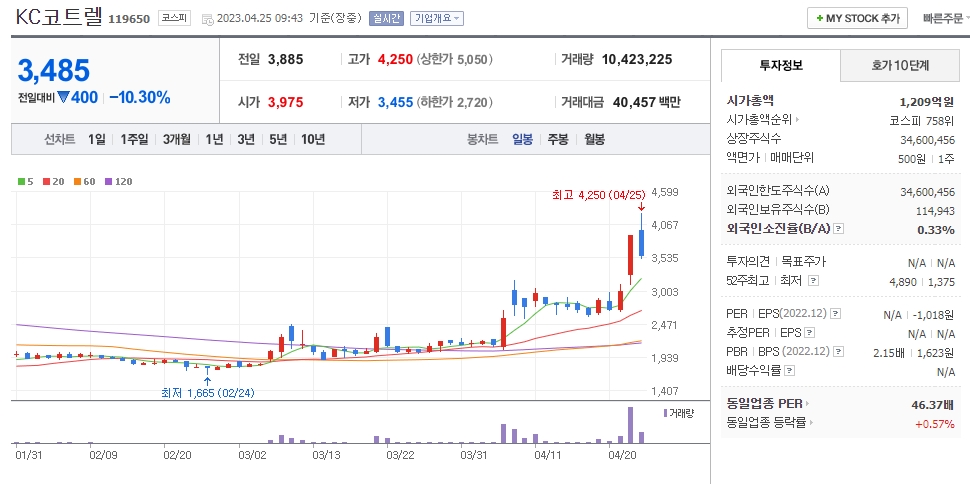Click the 저가 value 3,455
Image resolution: width=970 pixels, height=484 pixels.
[x=395, y=102]
